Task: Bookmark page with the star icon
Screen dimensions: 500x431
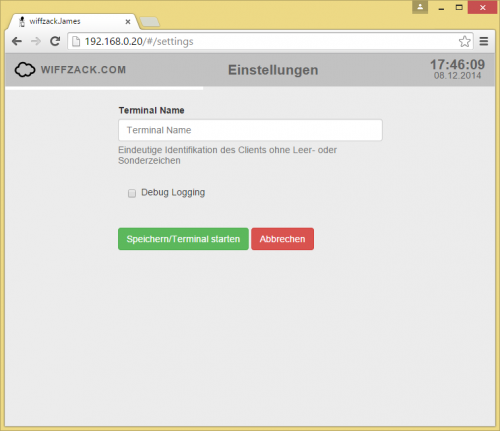Action: click(x=464, y=41)
